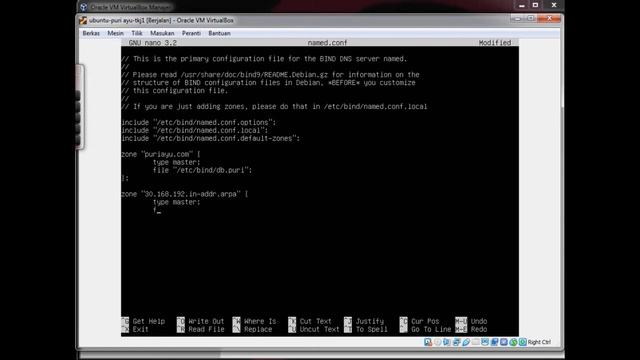This screenshot has width=640, height=360.
Task: Open the Bantuan menu
Action: [x=219, y=33]
